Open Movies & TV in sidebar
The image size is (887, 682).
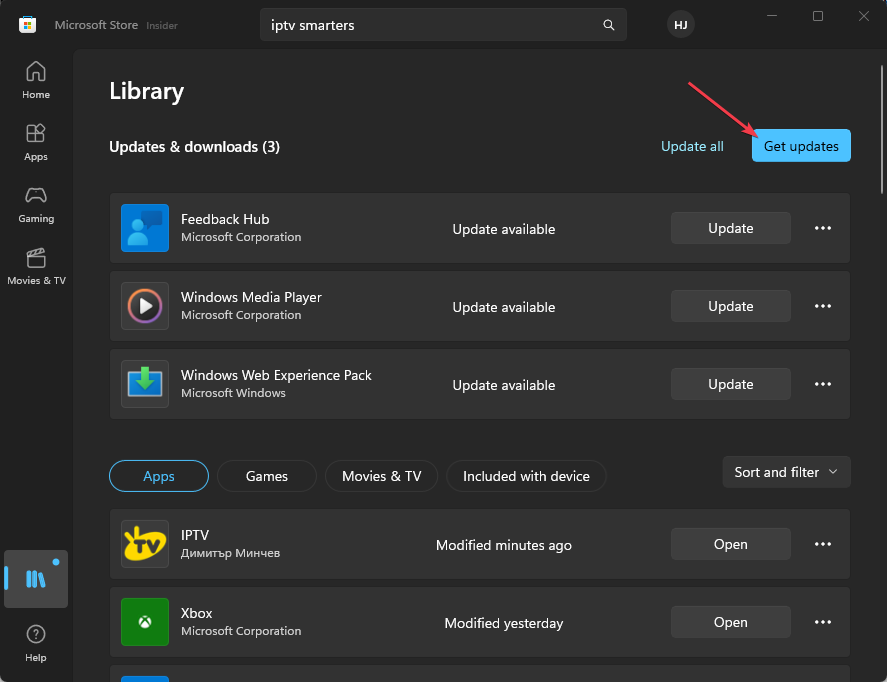36,267
